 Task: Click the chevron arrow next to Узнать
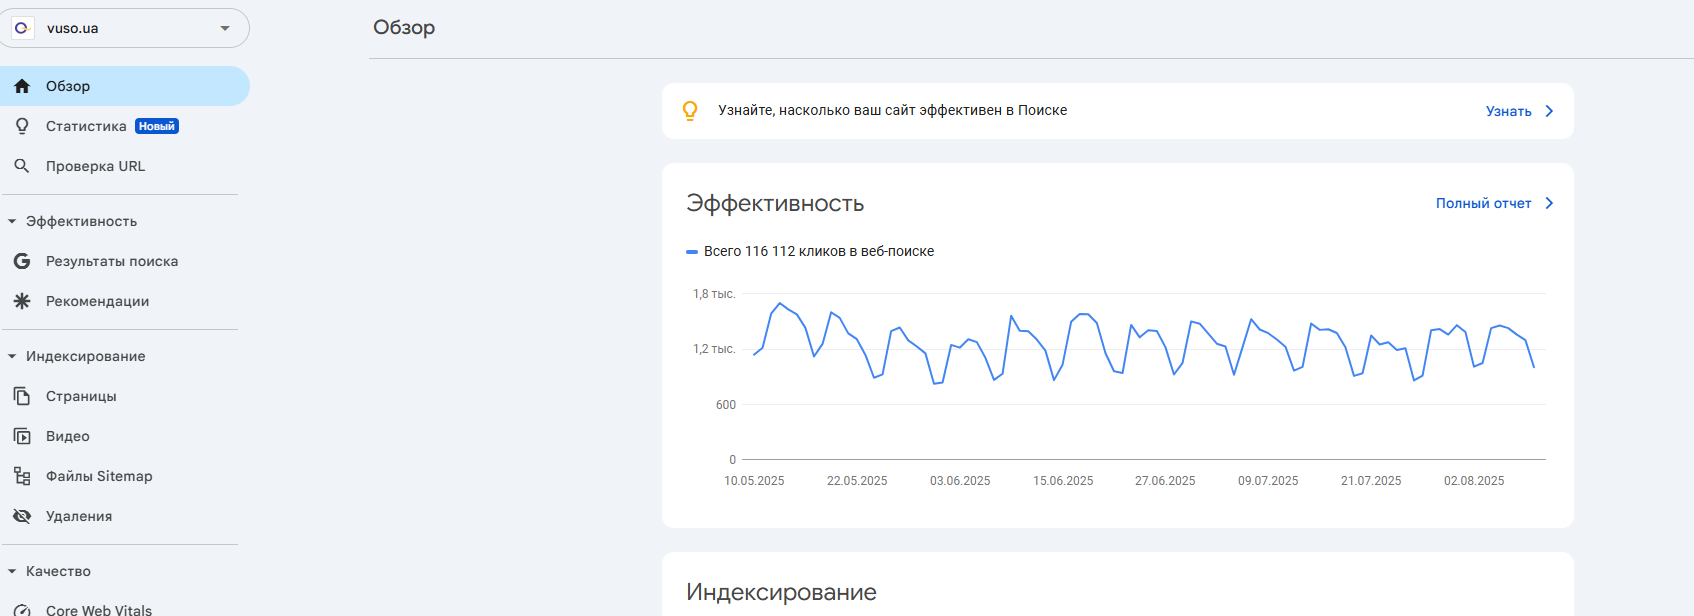click(1549, 111)
